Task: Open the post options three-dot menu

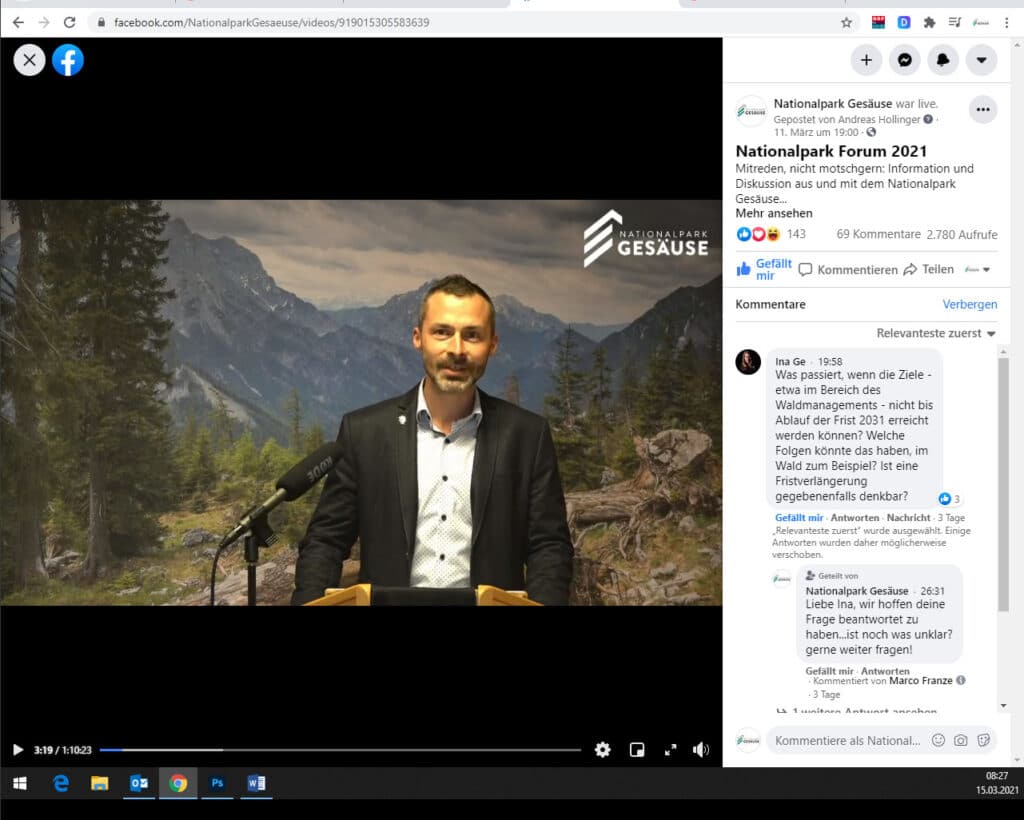Action: coord(983,110)
